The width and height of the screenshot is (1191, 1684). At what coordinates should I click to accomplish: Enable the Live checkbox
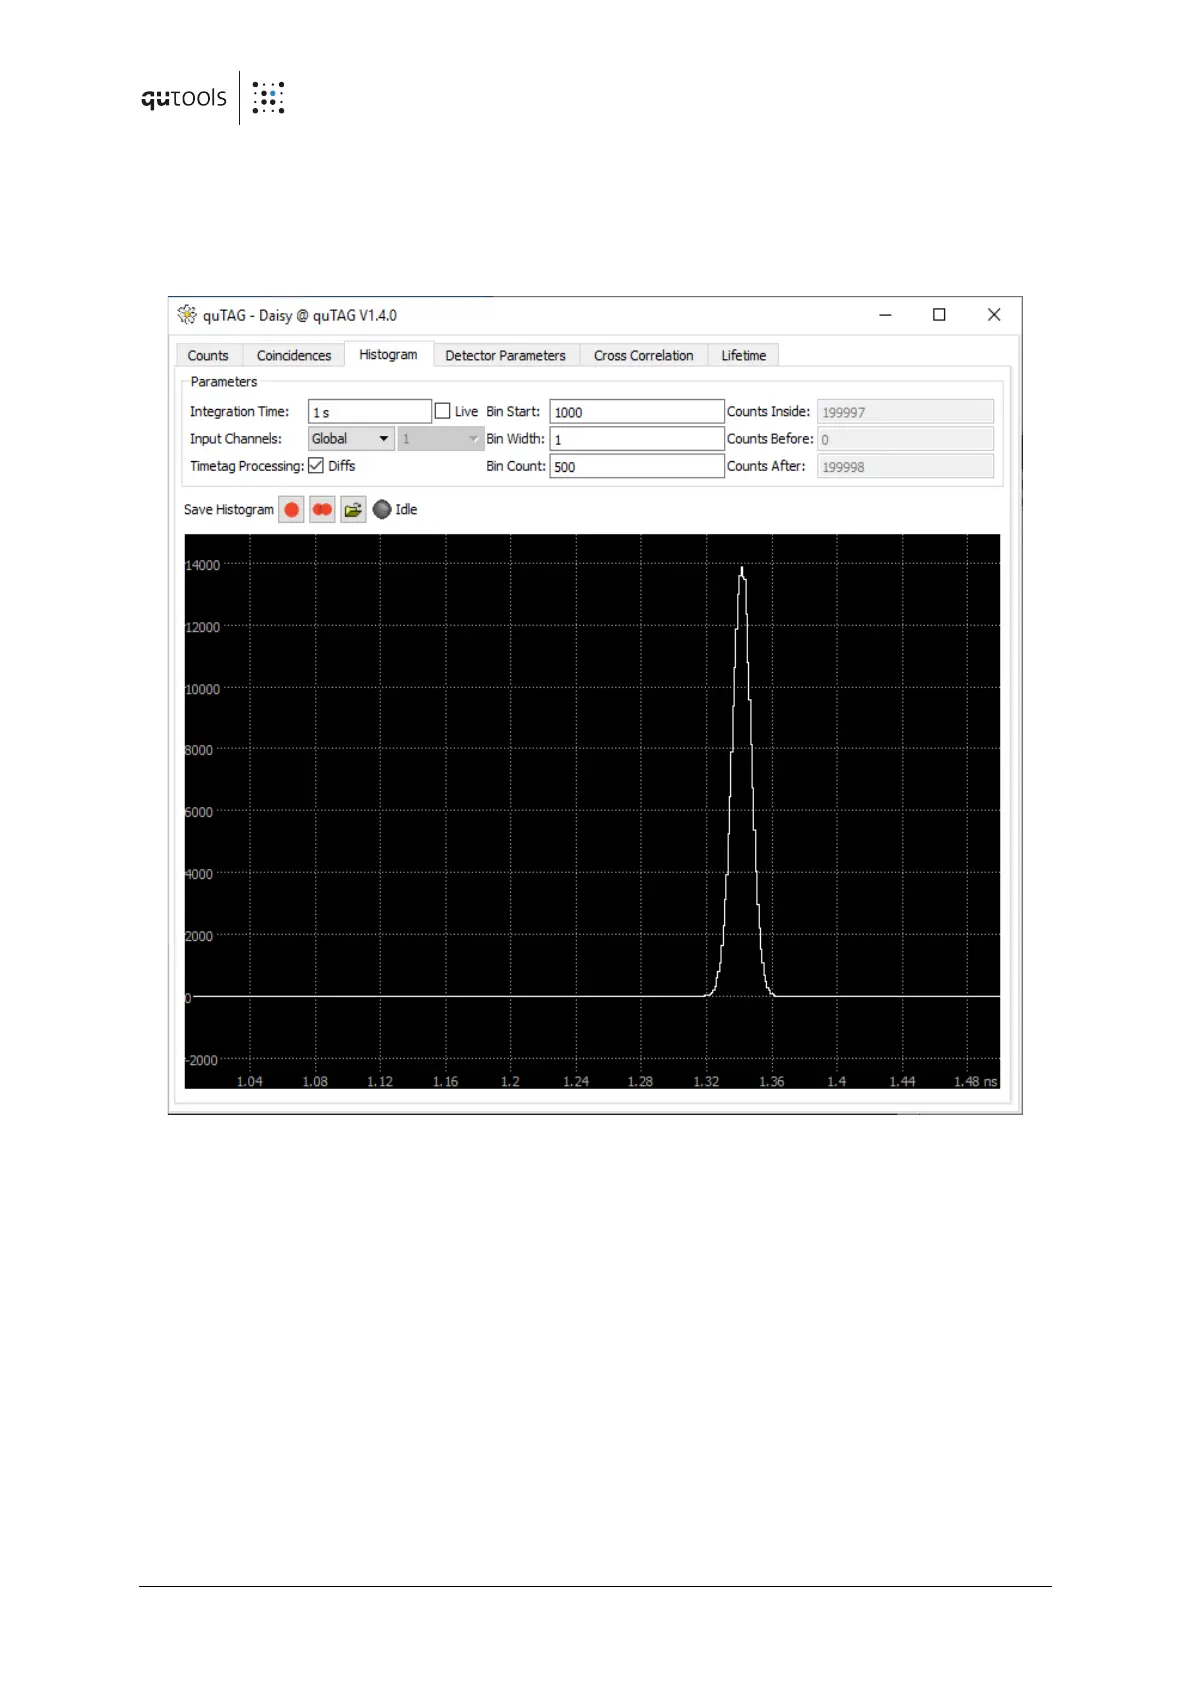pos(442,411)
